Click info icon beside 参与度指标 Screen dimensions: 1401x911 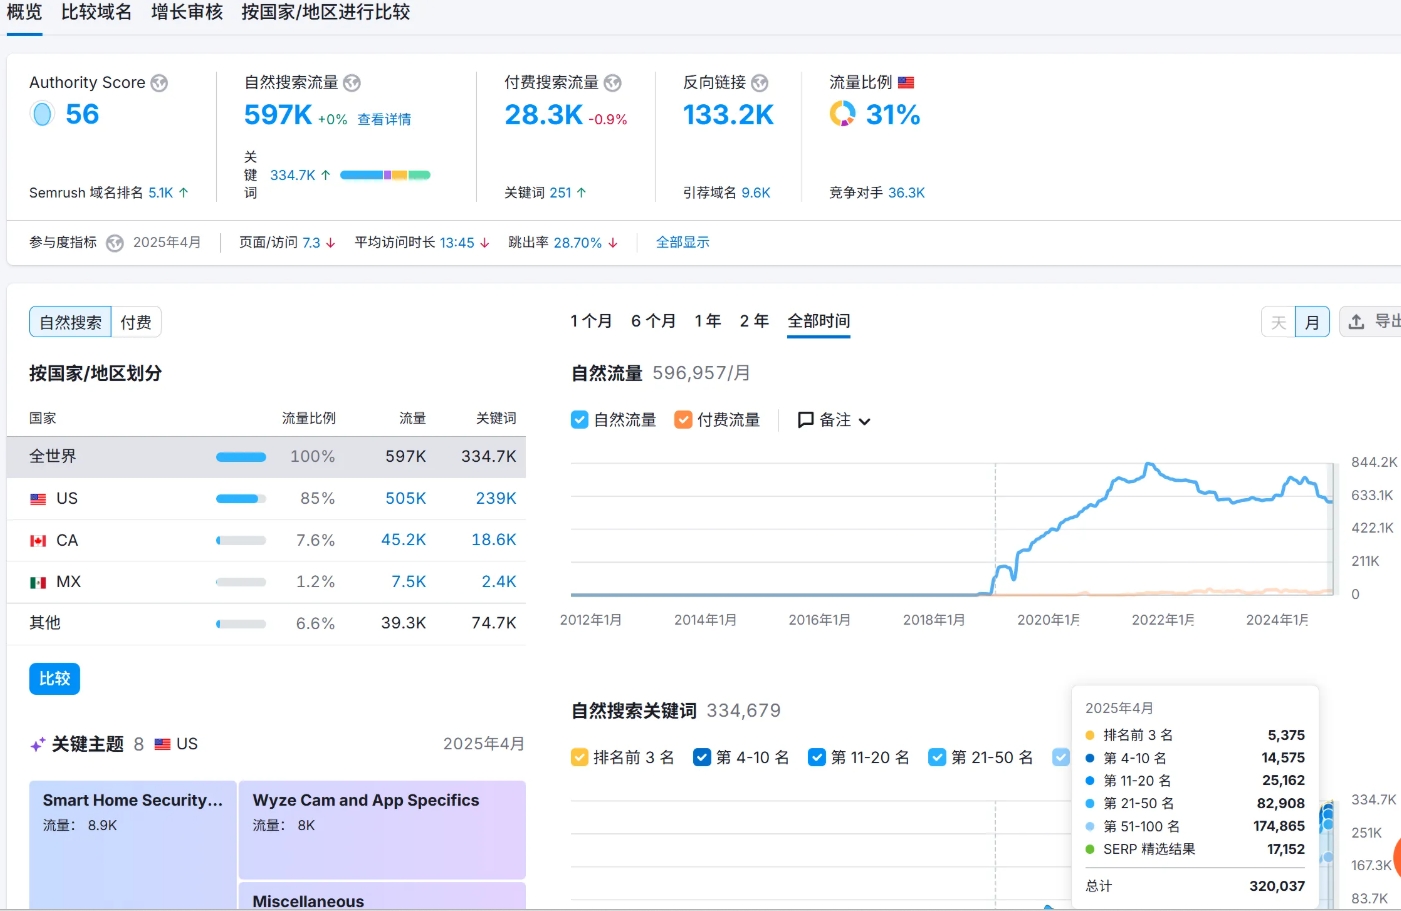[x=115, y=243]
